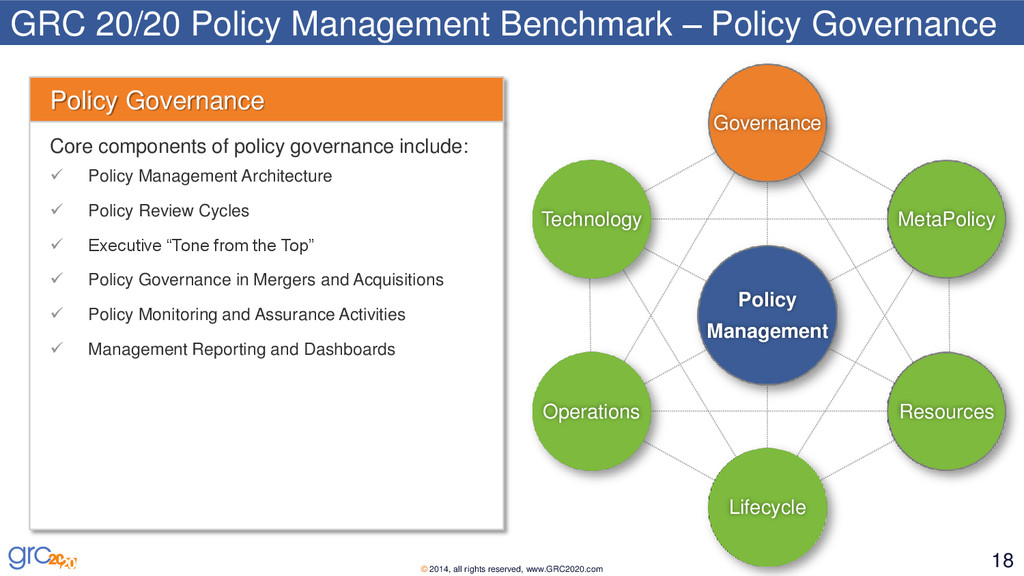Click the slide number 18
Screen dimensions: 1024x576
[x=1002, y=560]
